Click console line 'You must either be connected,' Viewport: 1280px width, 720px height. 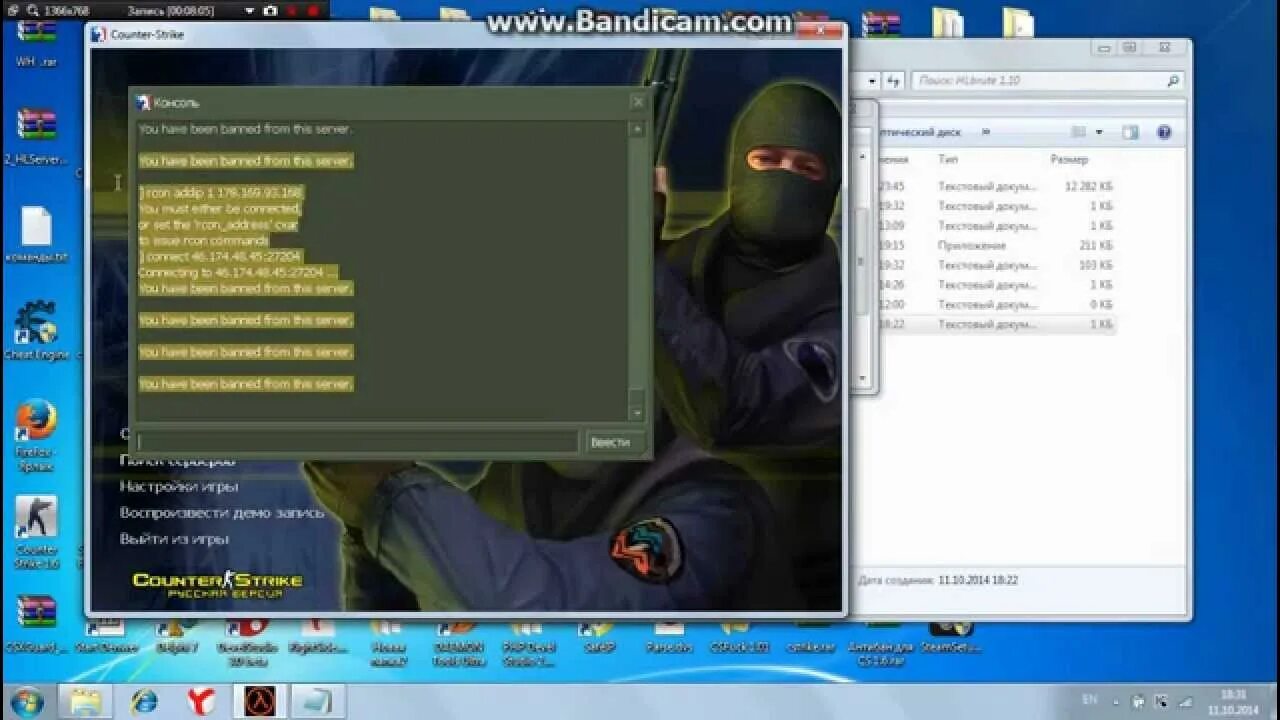220,208
